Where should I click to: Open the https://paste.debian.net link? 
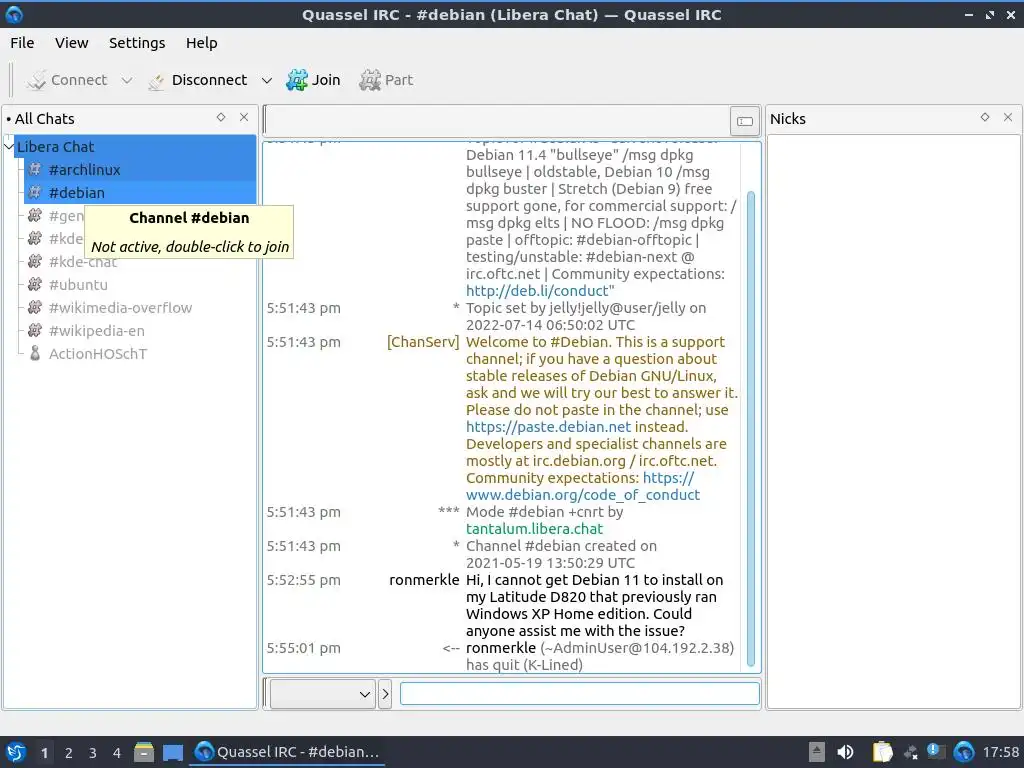pos(549,427)
